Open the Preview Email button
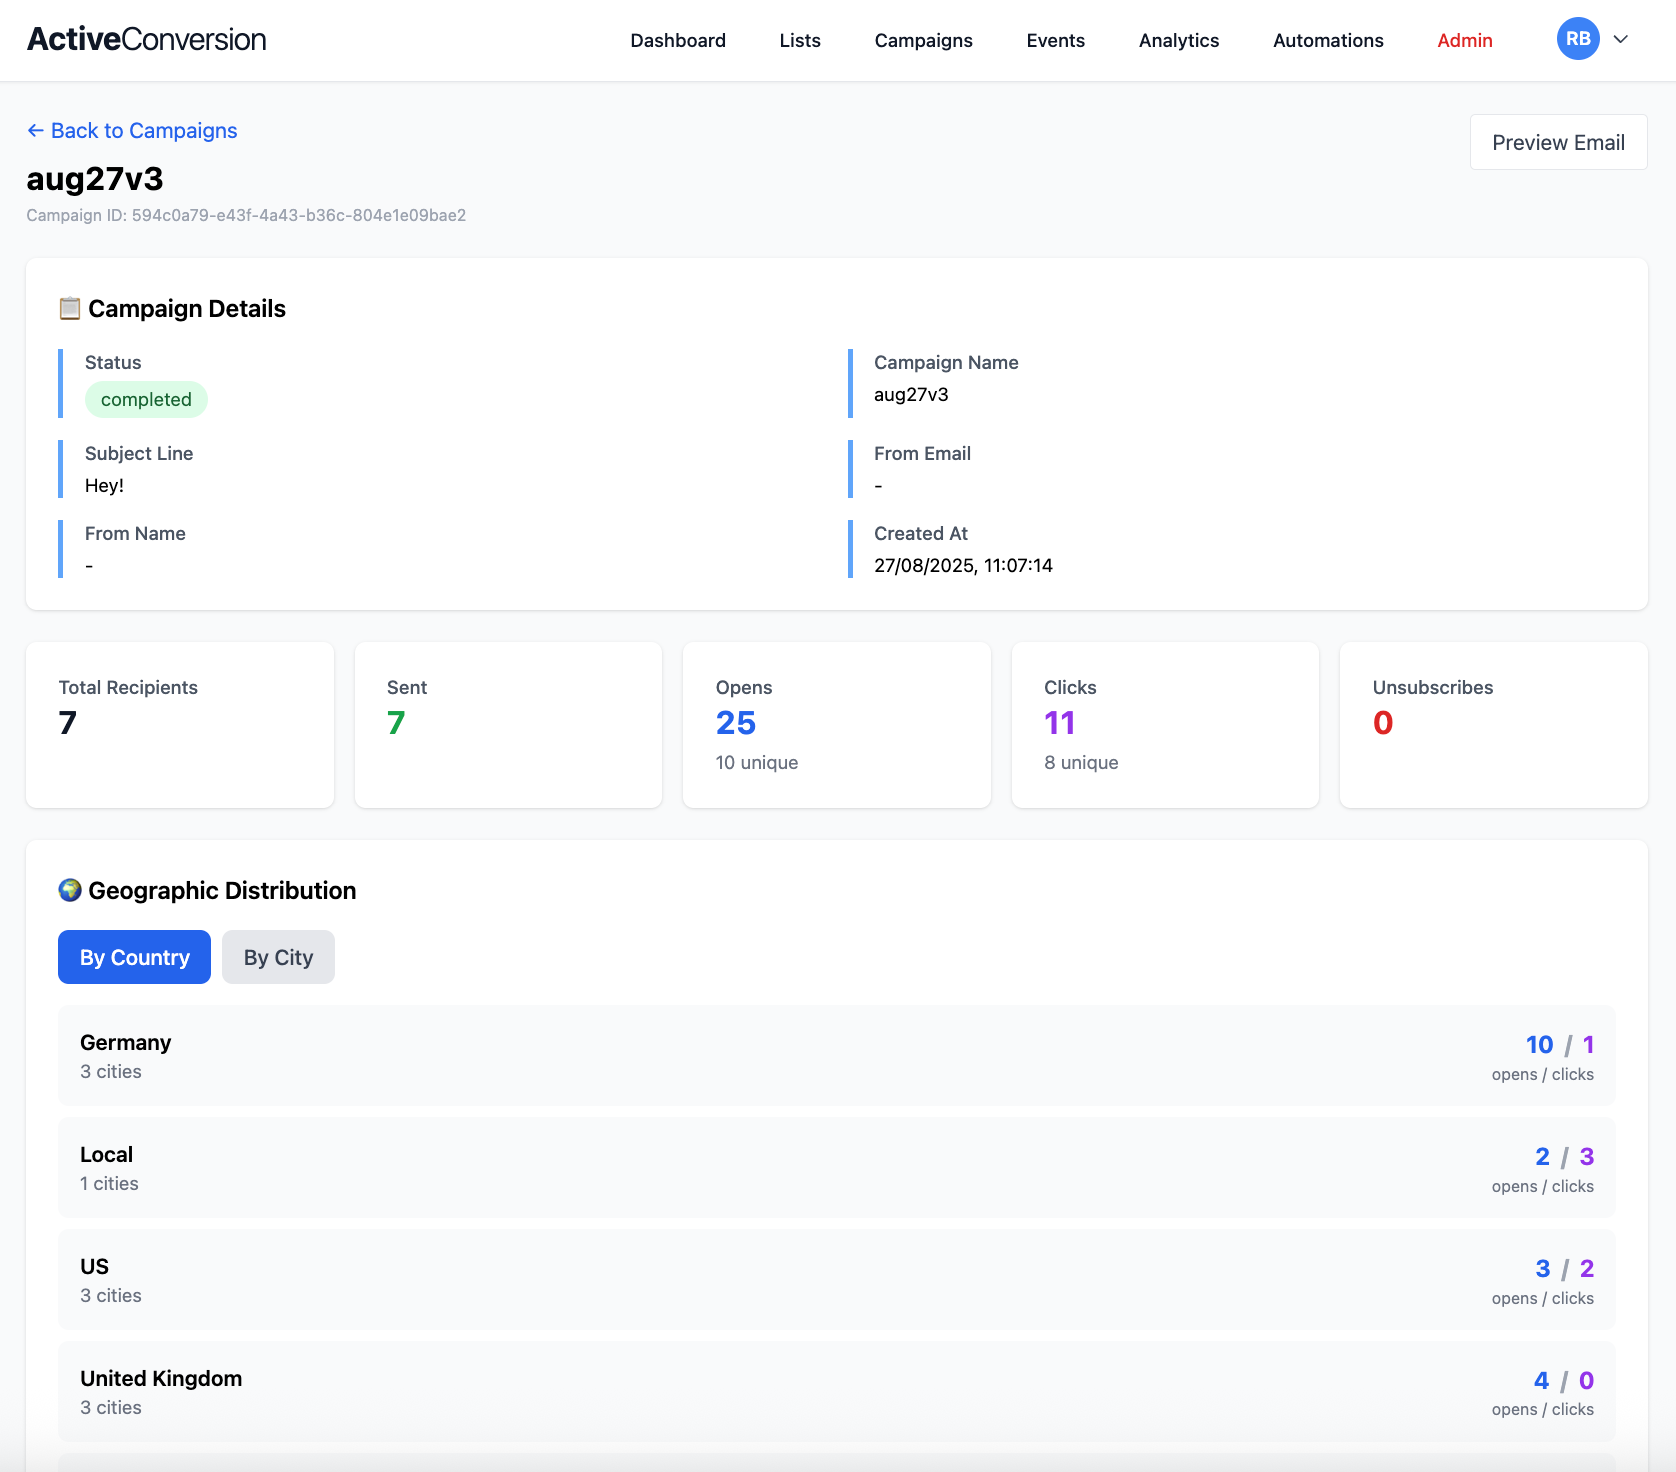The width and height of the screenshot is (1676, 1472). pyautogui.click(x=1557, y=142)
